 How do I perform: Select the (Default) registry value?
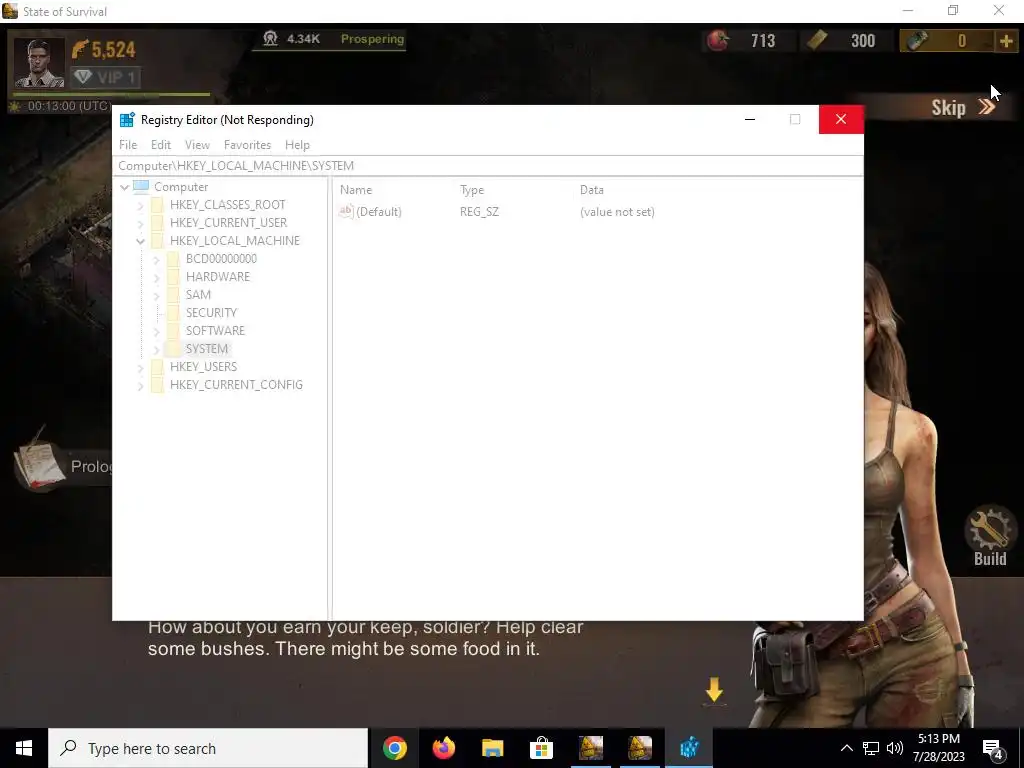[379, 212]
